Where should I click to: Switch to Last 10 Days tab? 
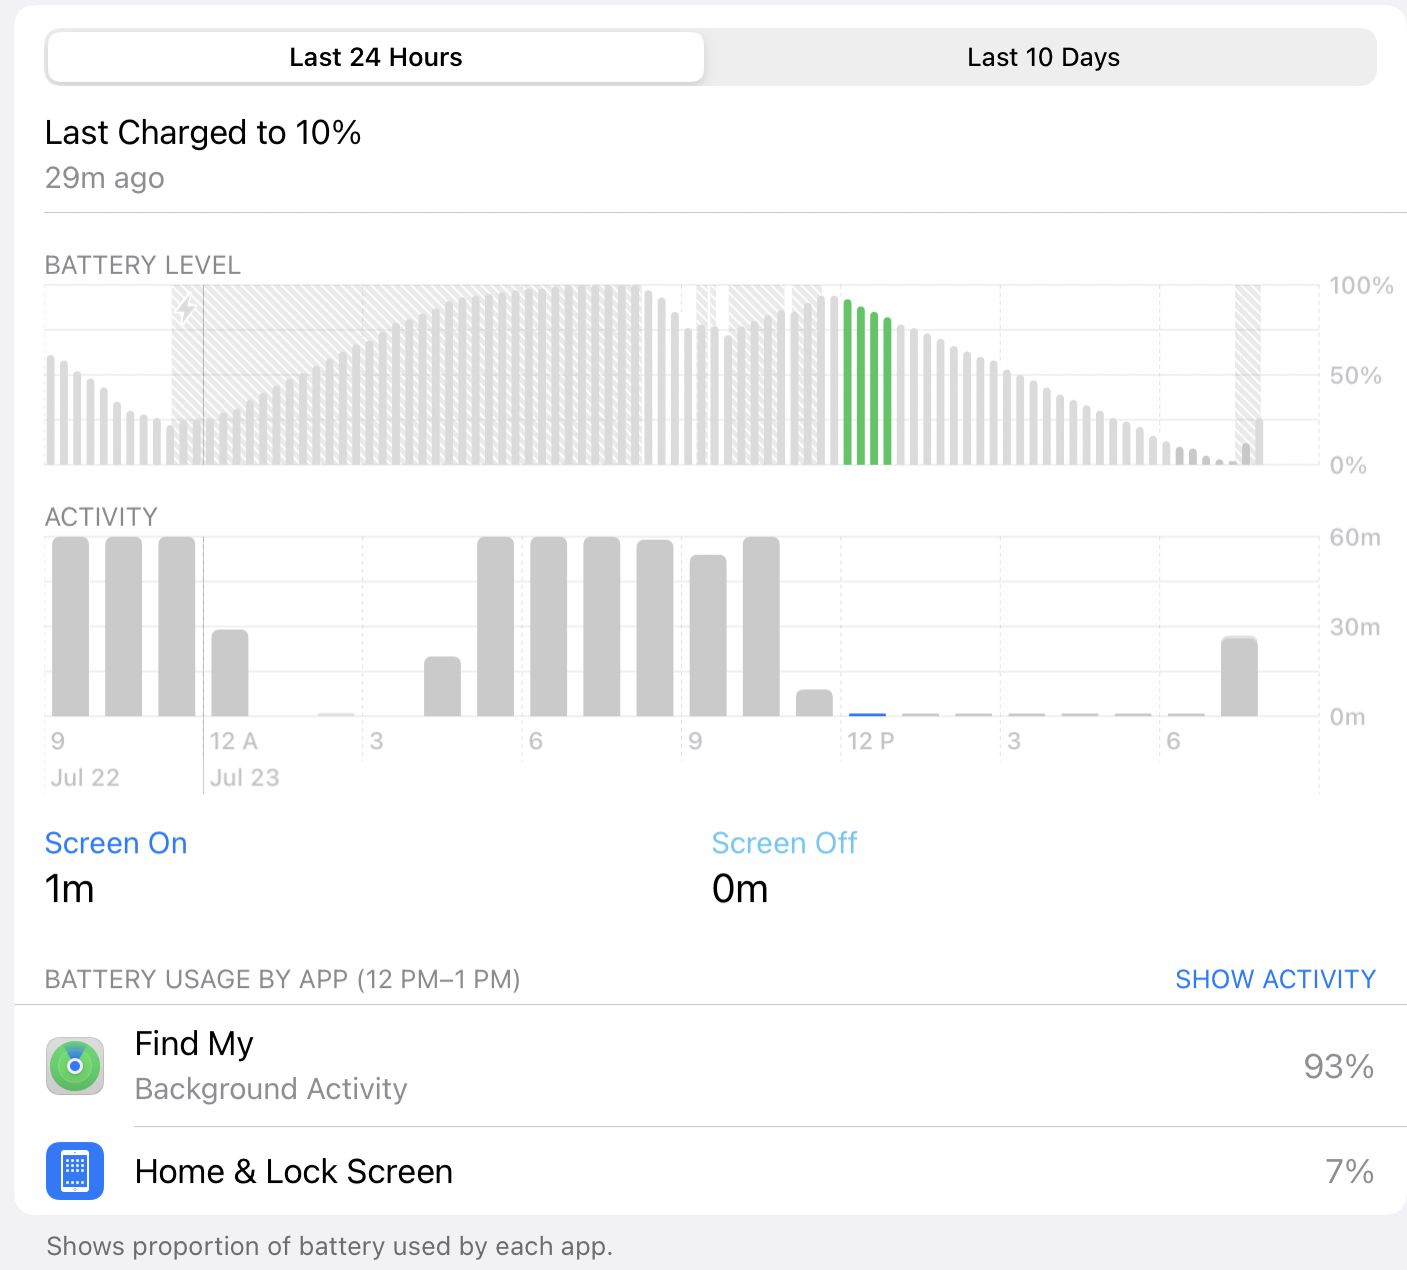1042,58
